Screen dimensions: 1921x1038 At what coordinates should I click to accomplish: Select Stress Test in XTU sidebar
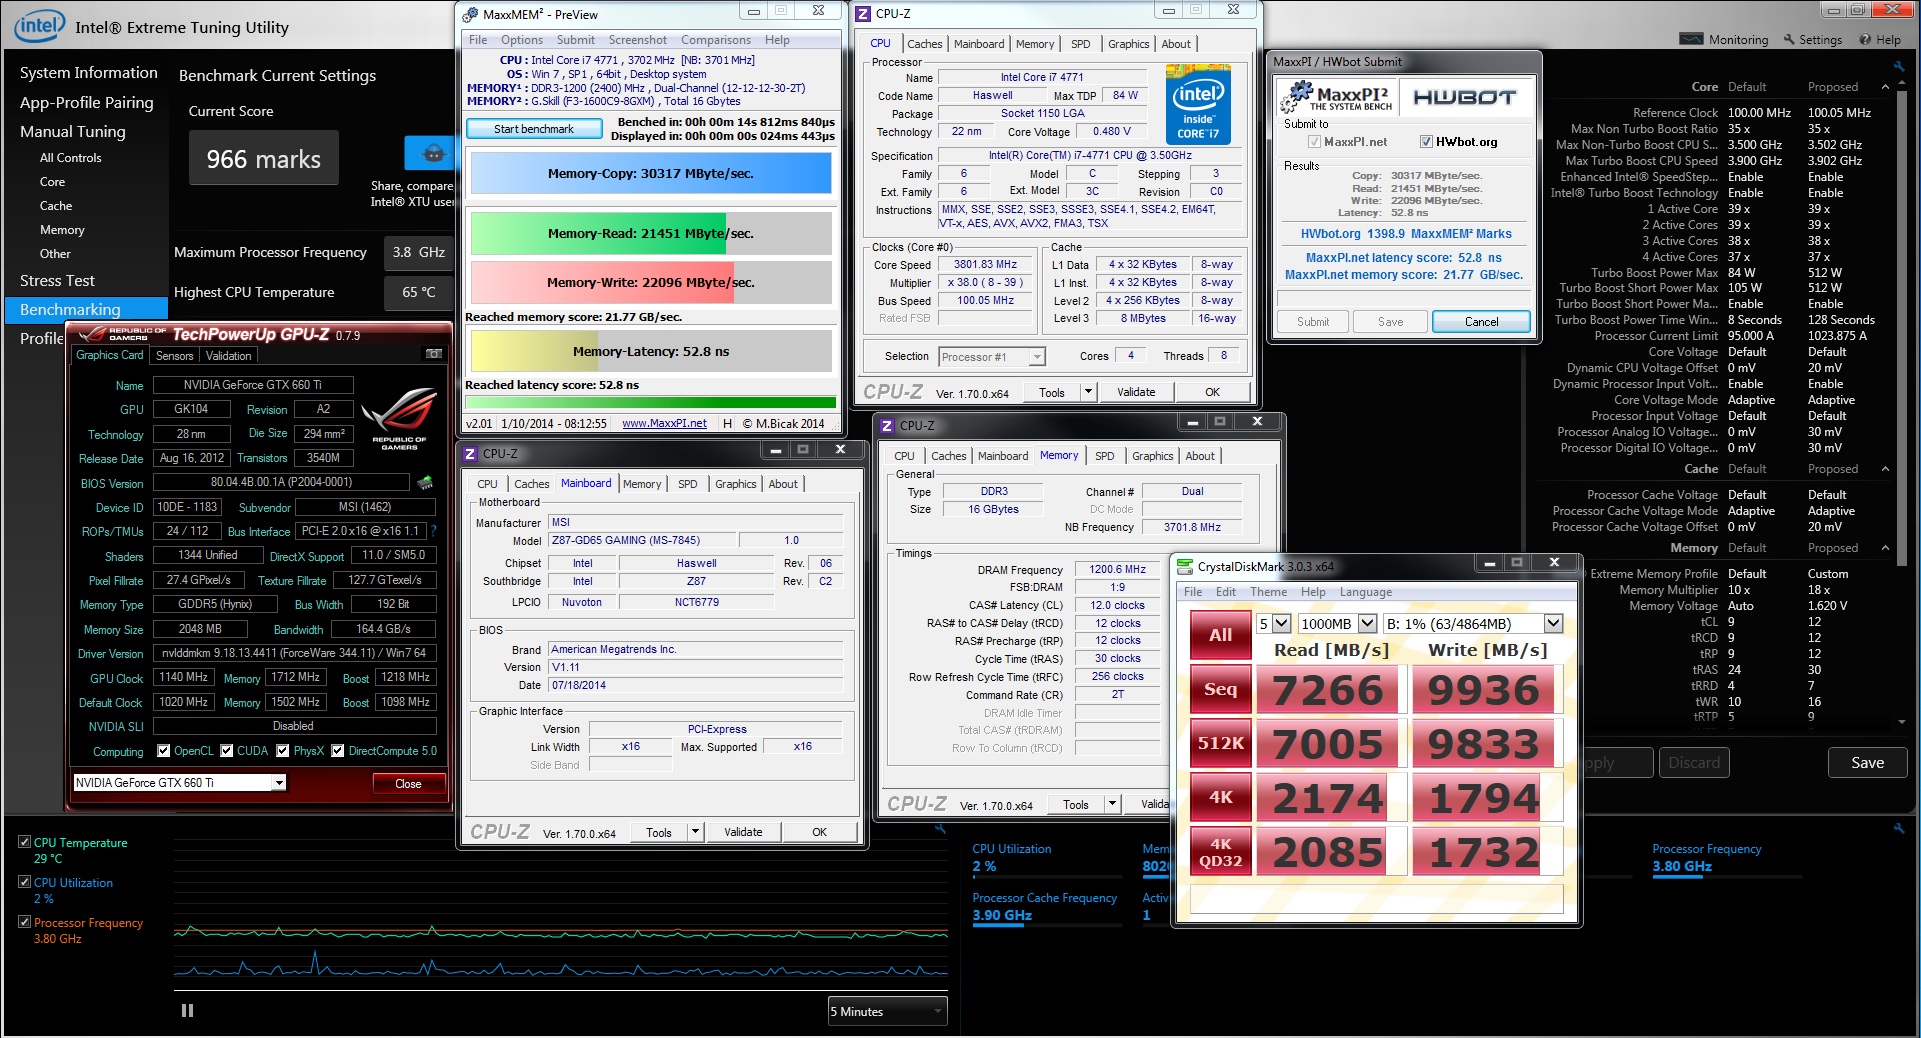[x=57, y=281]
